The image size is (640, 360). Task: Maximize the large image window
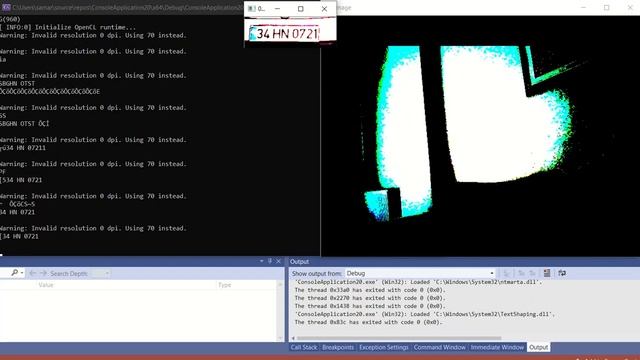point(607,8)
